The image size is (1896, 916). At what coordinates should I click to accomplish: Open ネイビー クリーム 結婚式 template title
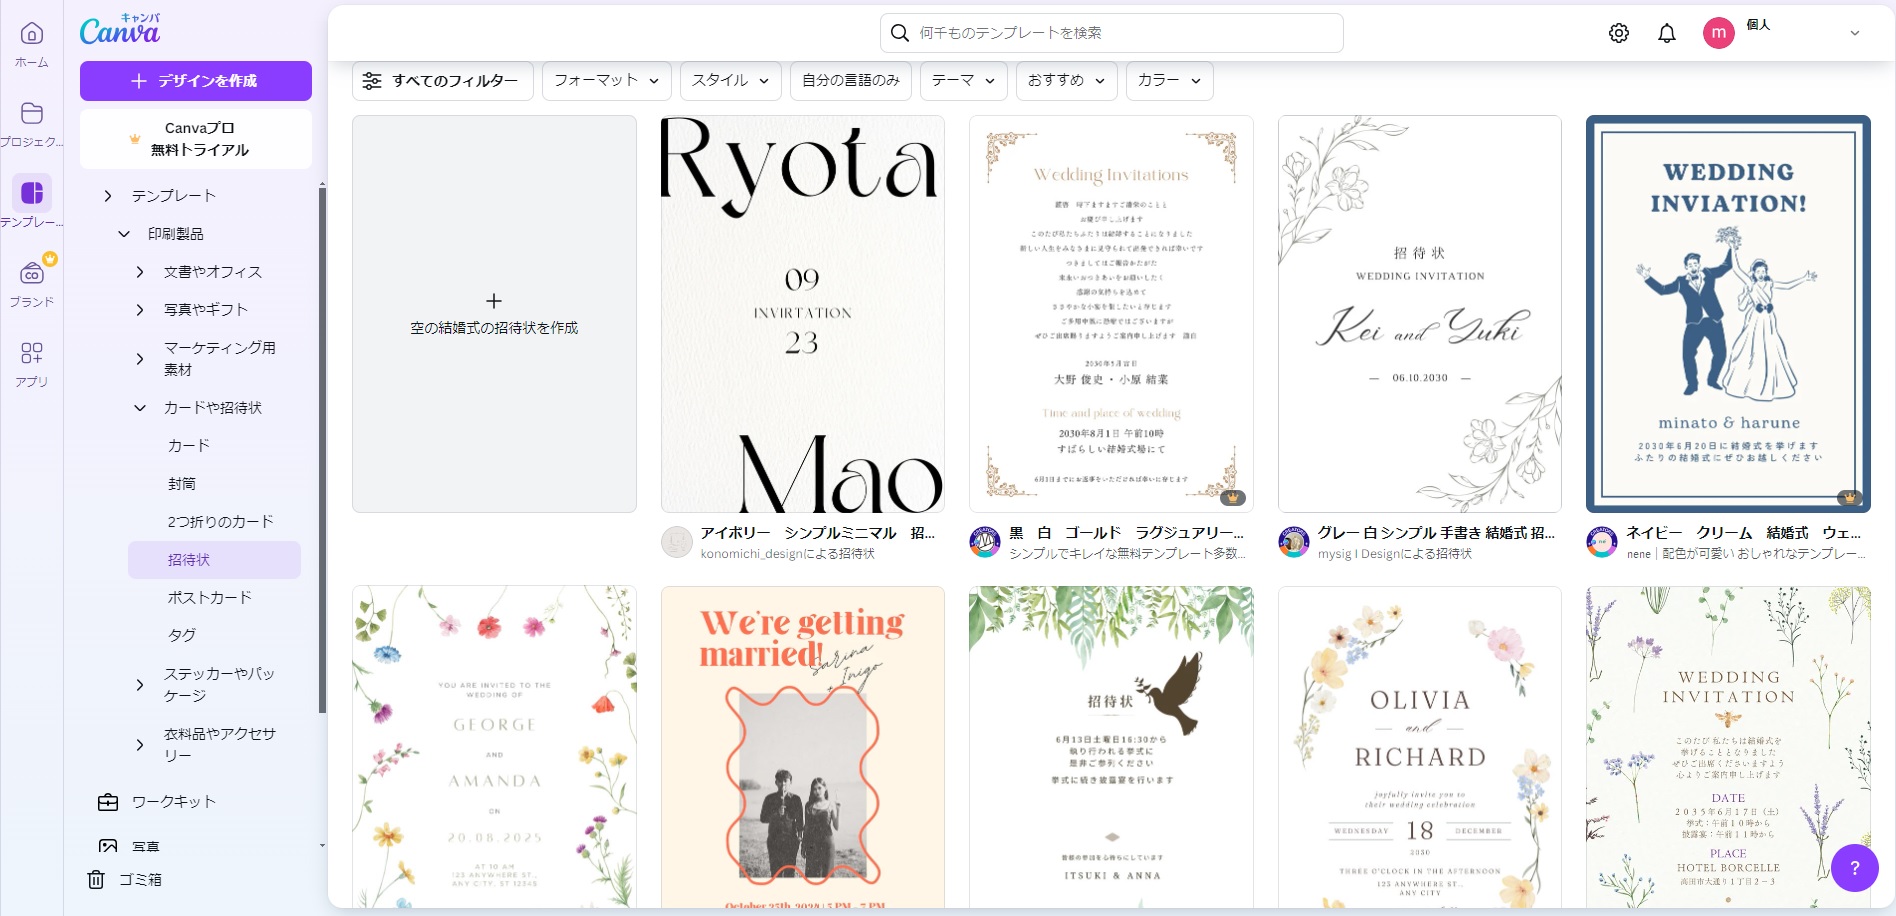pos(1744,533)
